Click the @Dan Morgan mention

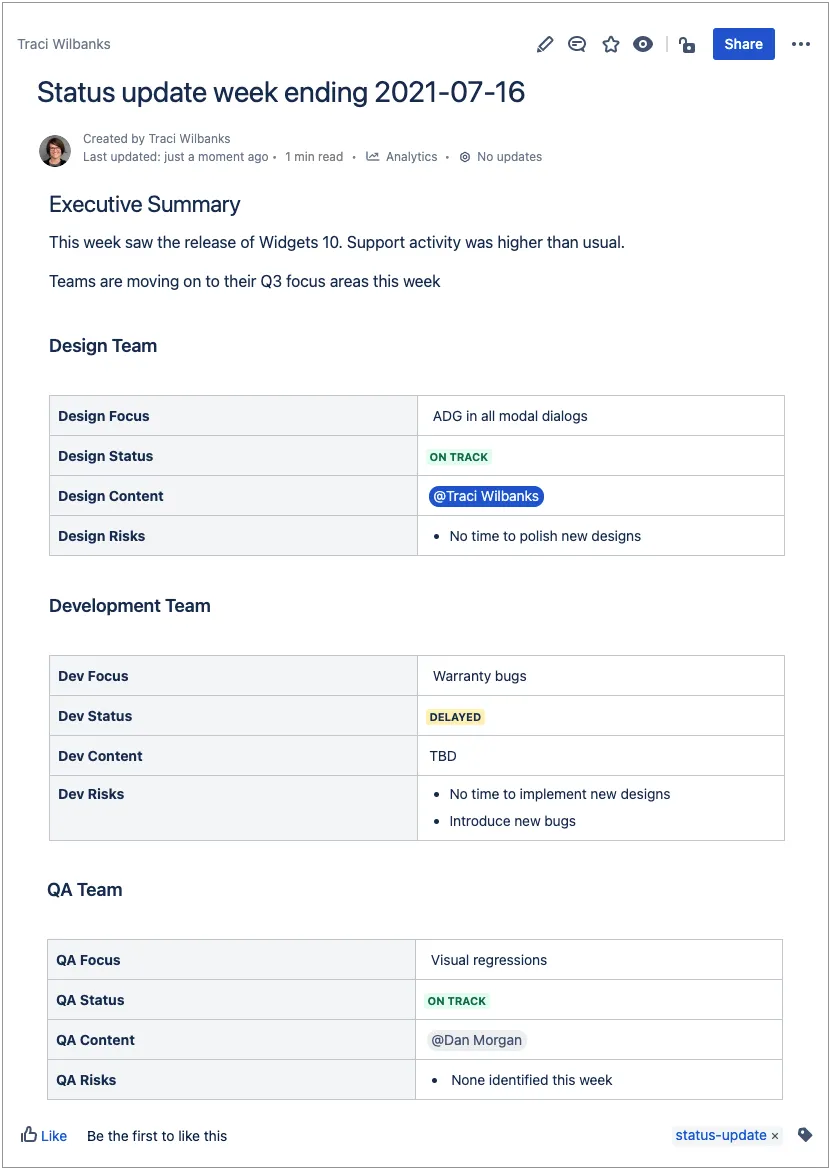click(477, 1040)
